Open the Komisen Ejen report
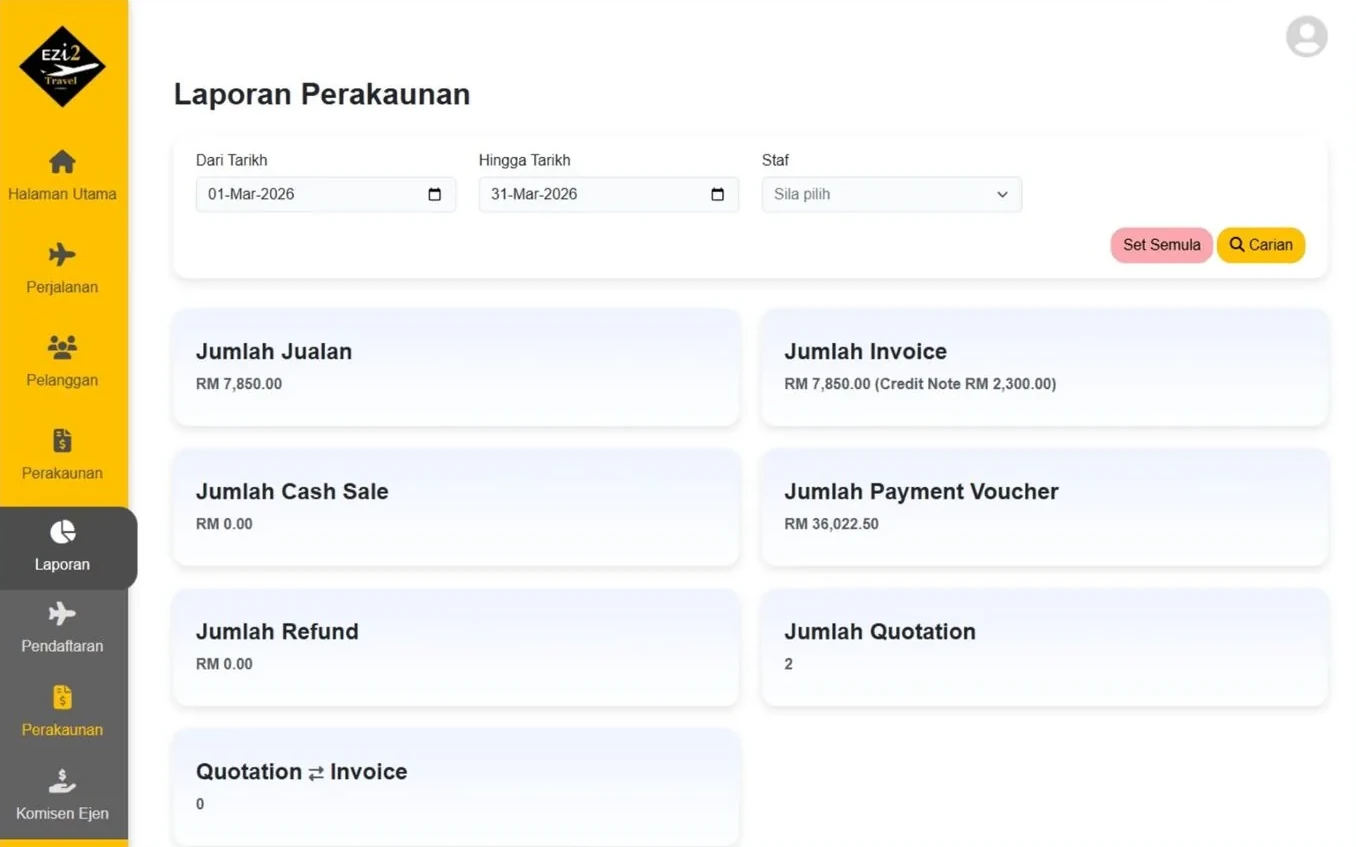1356x847 pixels. 62,796
